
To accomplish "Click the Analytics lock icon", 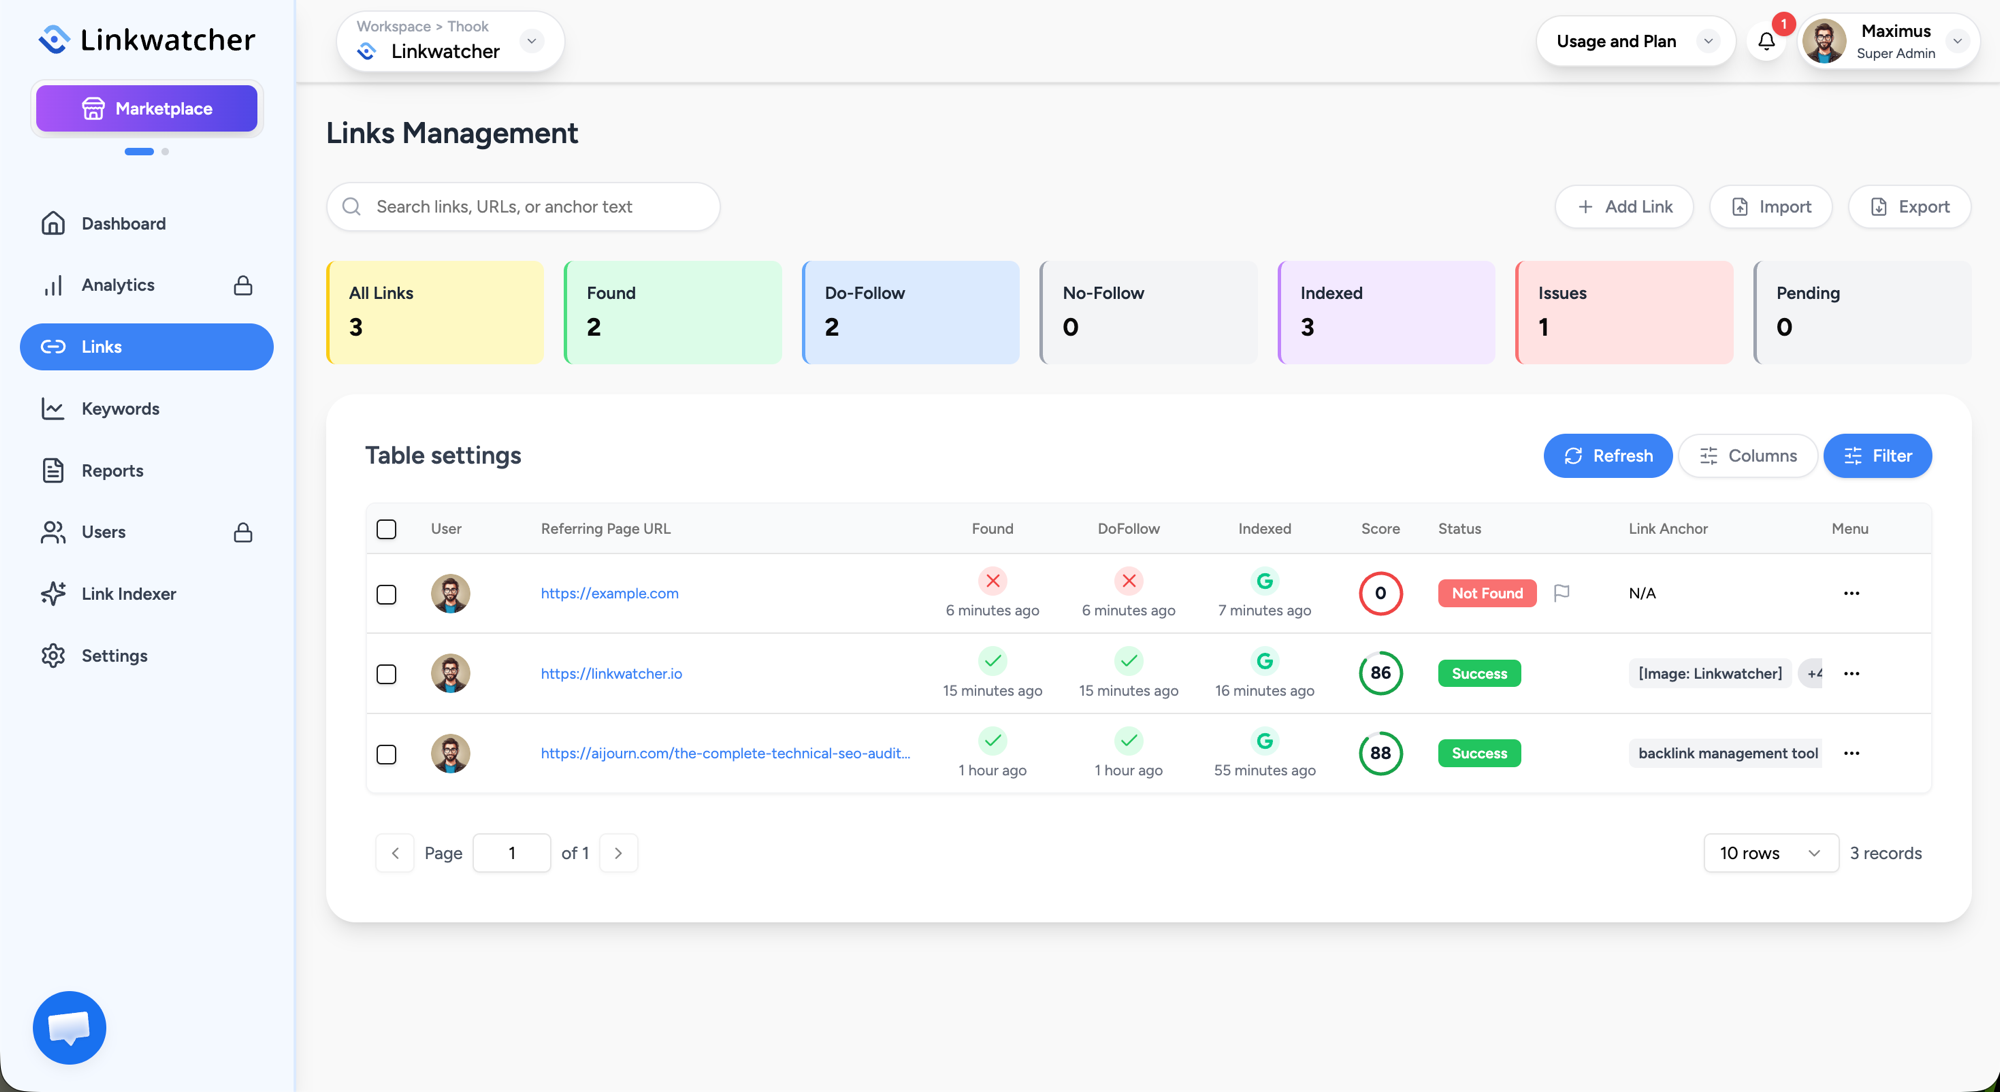I will tap(243, 285).
